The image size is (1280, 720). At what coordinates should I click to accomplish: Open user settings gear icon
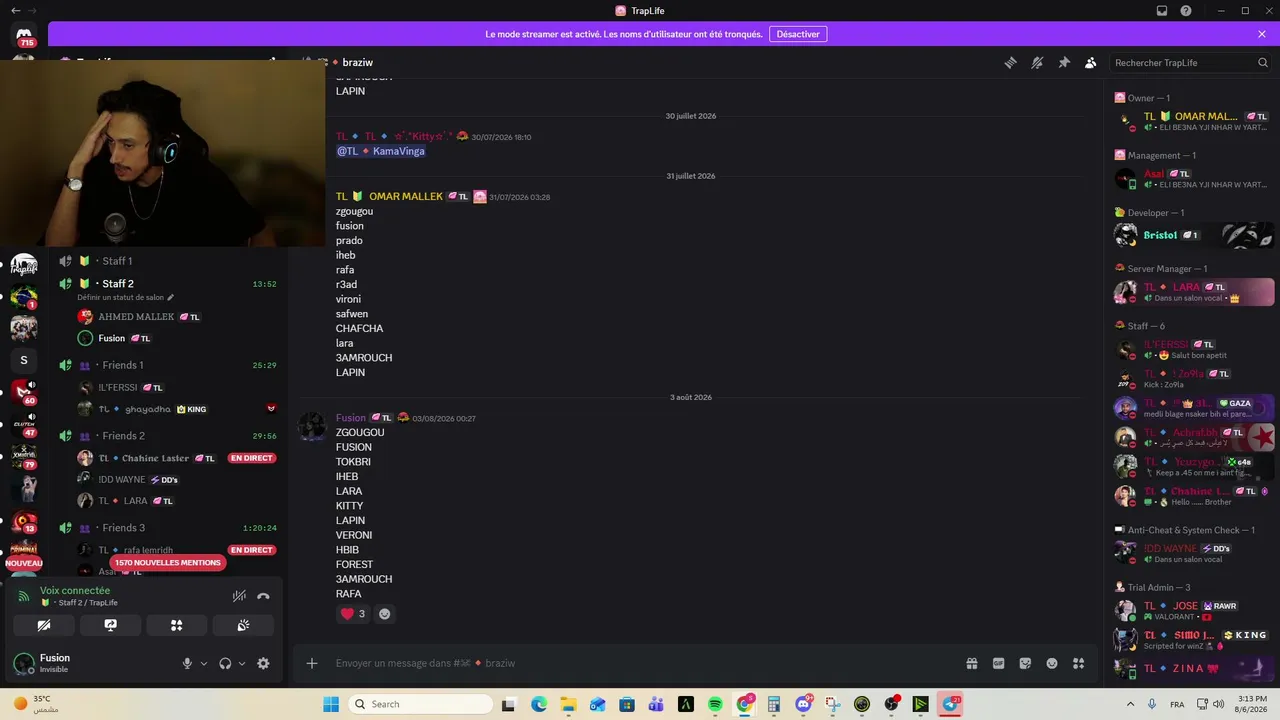tap(263, 663)
